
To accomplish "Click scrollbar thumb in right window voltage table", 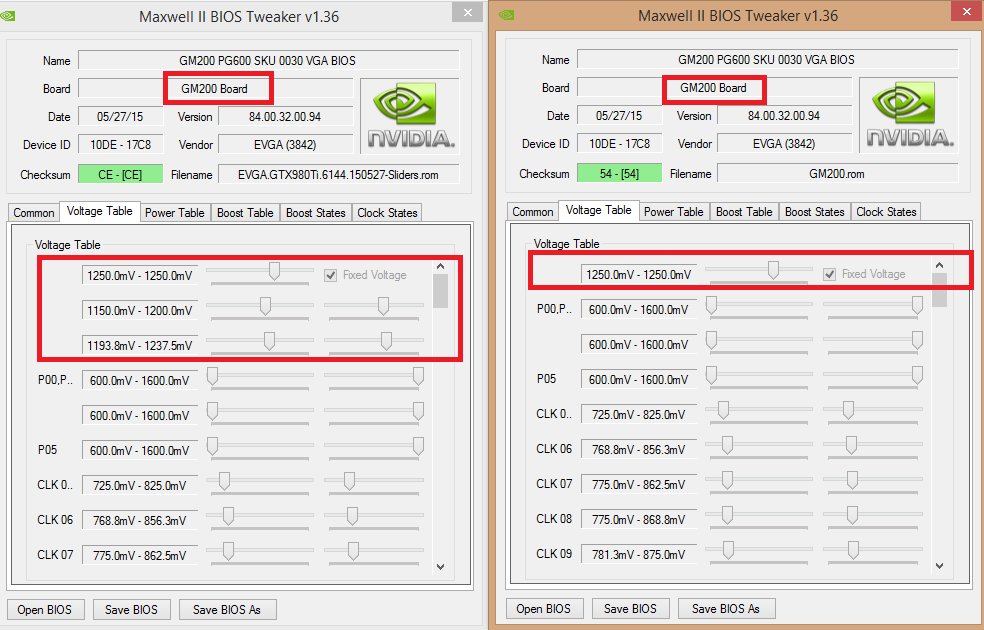I will click(x=939, y=290).
